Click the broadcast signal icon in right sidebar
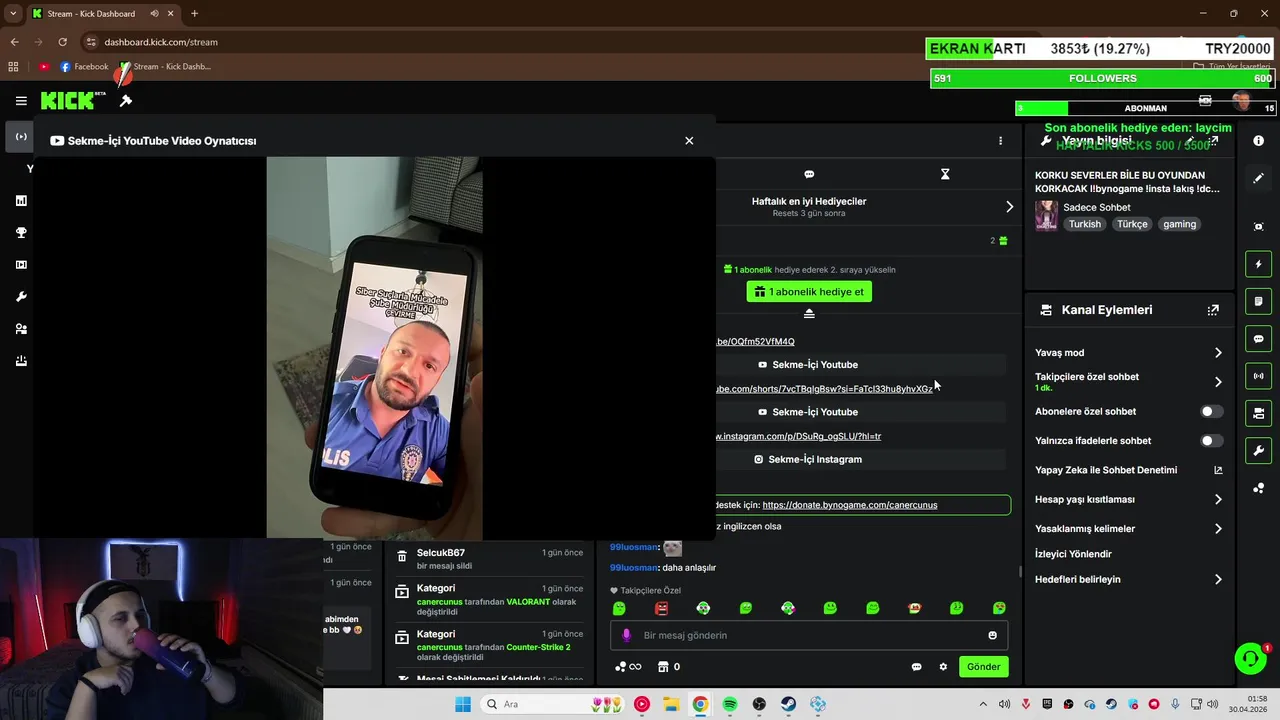Image resolution: width=1280 pixels, height=720 pixels. 1259,376
